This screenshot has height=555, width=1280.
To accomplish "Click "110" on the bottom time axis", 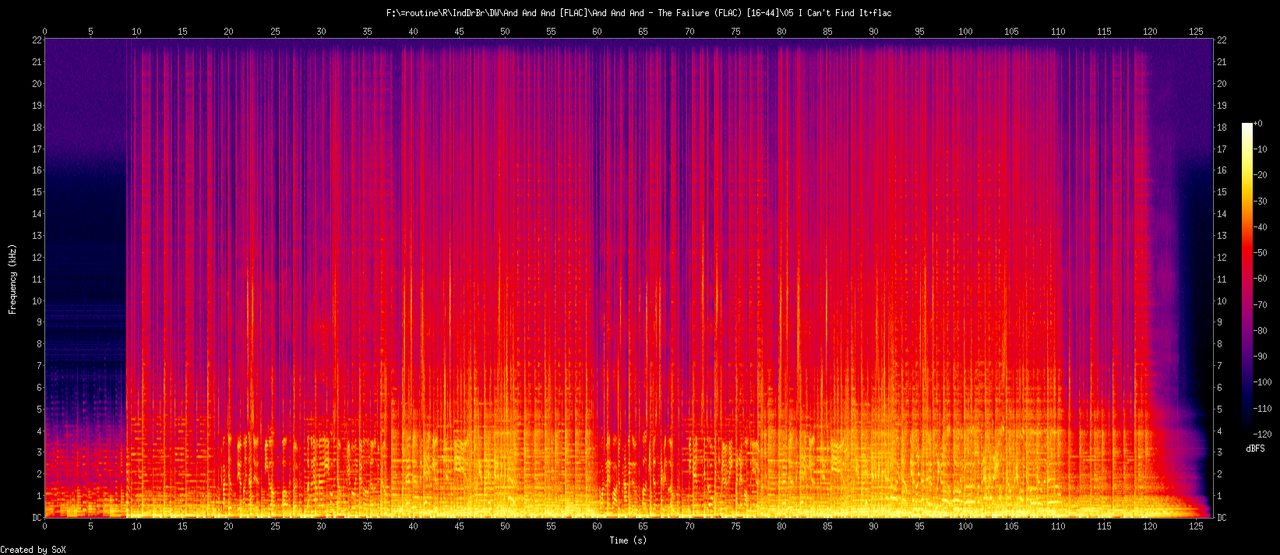I will [x=1057, y=527].
